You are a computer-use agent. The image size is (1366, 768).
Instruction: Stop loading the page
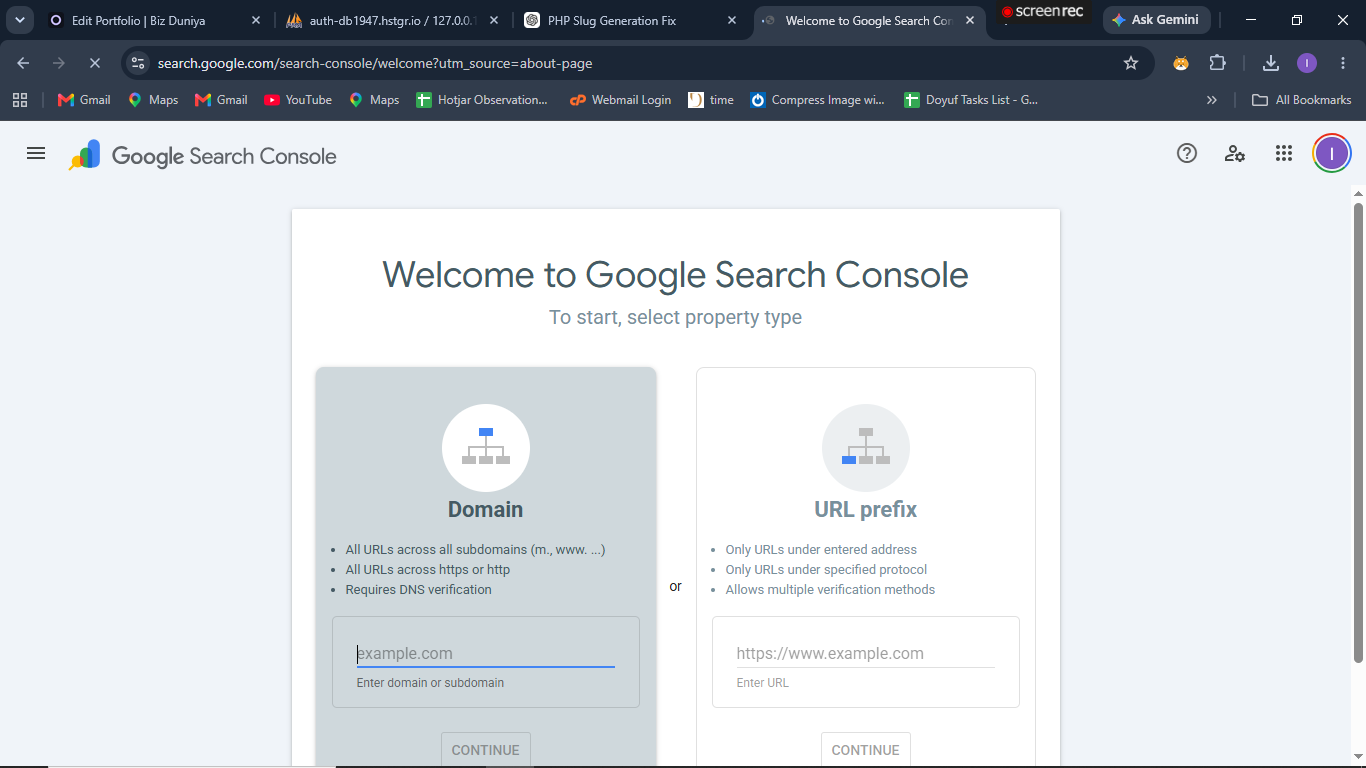94,63
